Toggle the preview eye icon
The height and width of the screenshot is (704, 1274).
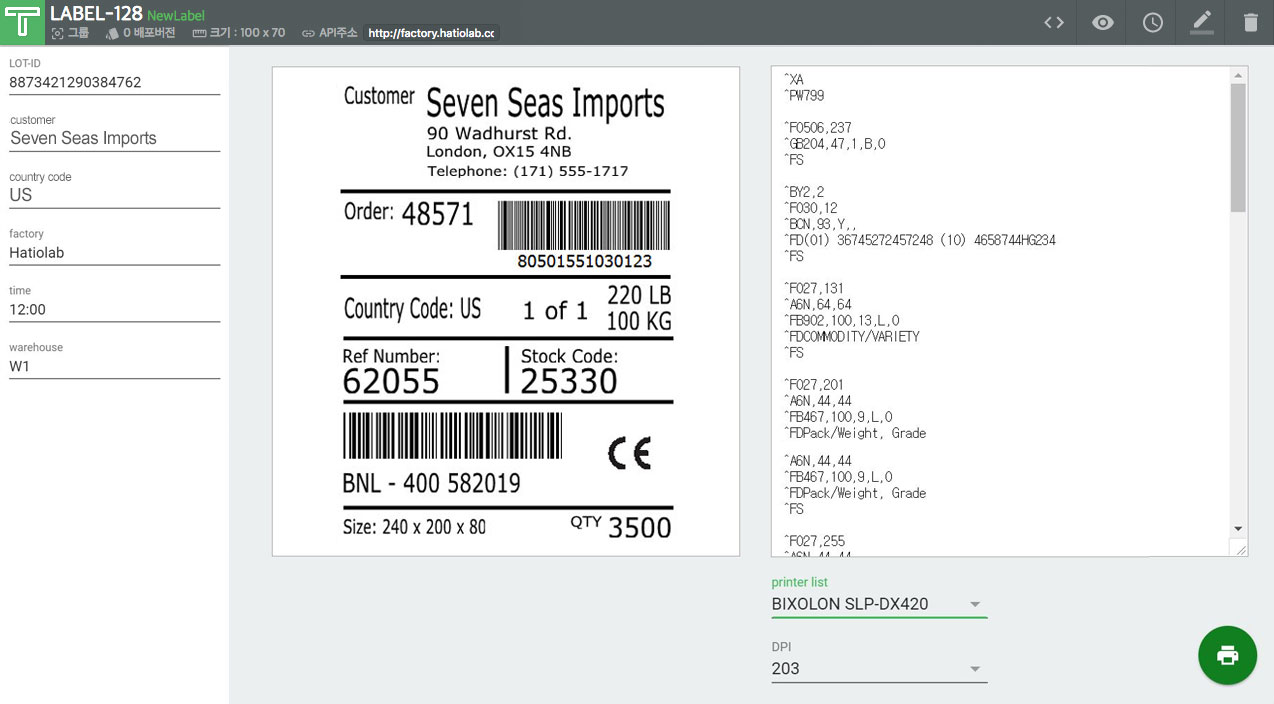[x=1103, y=22]
